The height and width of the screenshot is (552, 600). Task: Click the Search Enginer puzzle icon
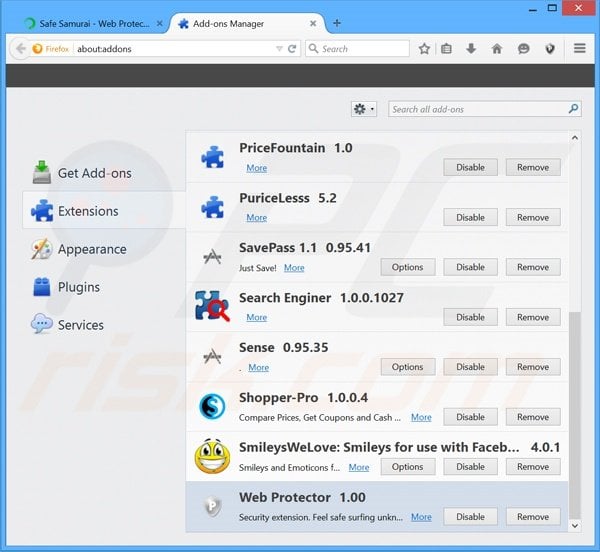(212, 306)
